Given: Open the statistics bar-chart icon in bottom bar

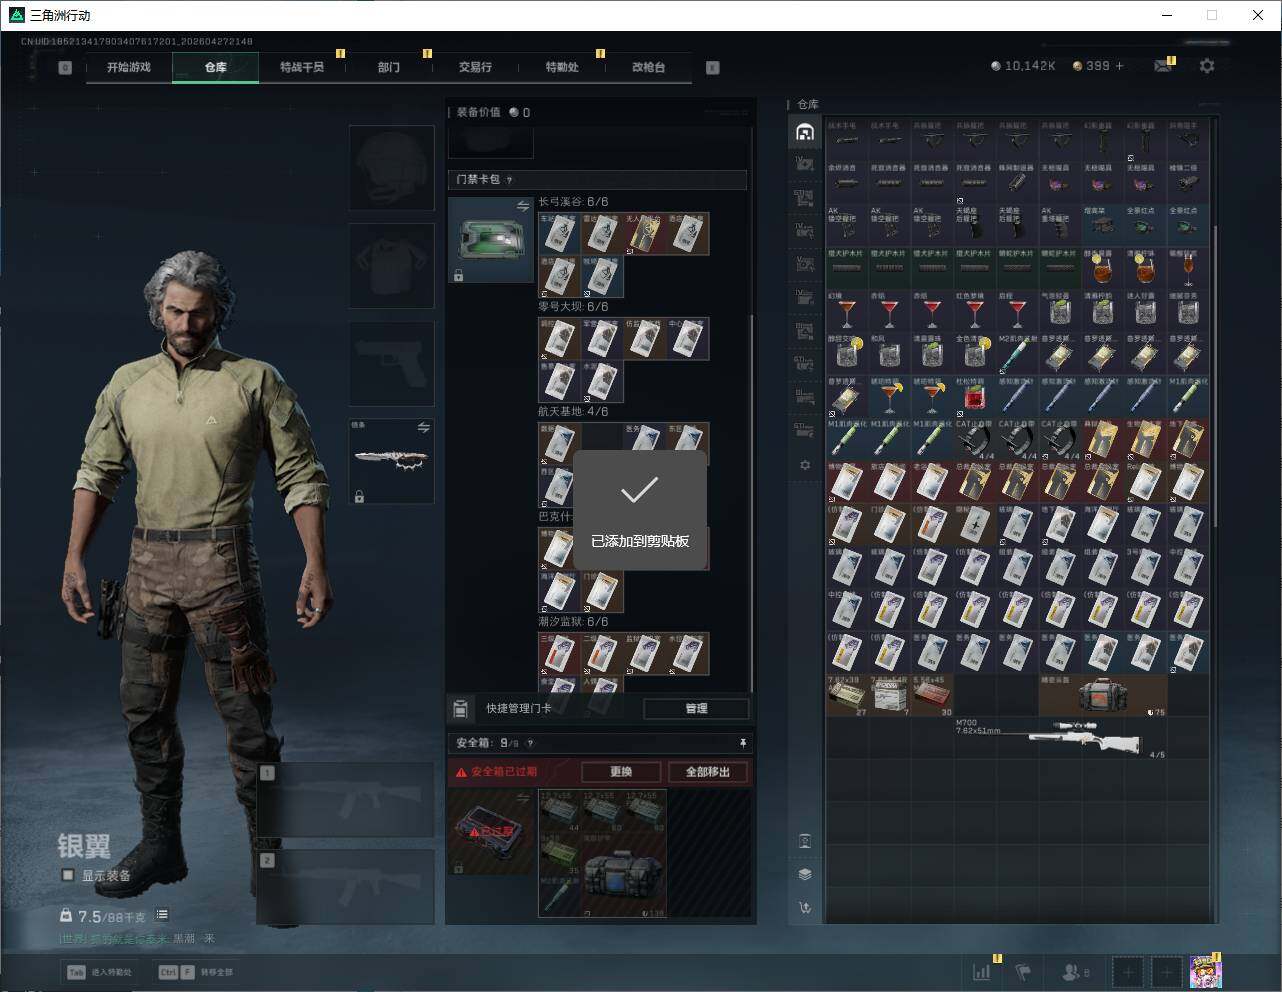Looking at the screenshot, I should [x=982, y=971].
